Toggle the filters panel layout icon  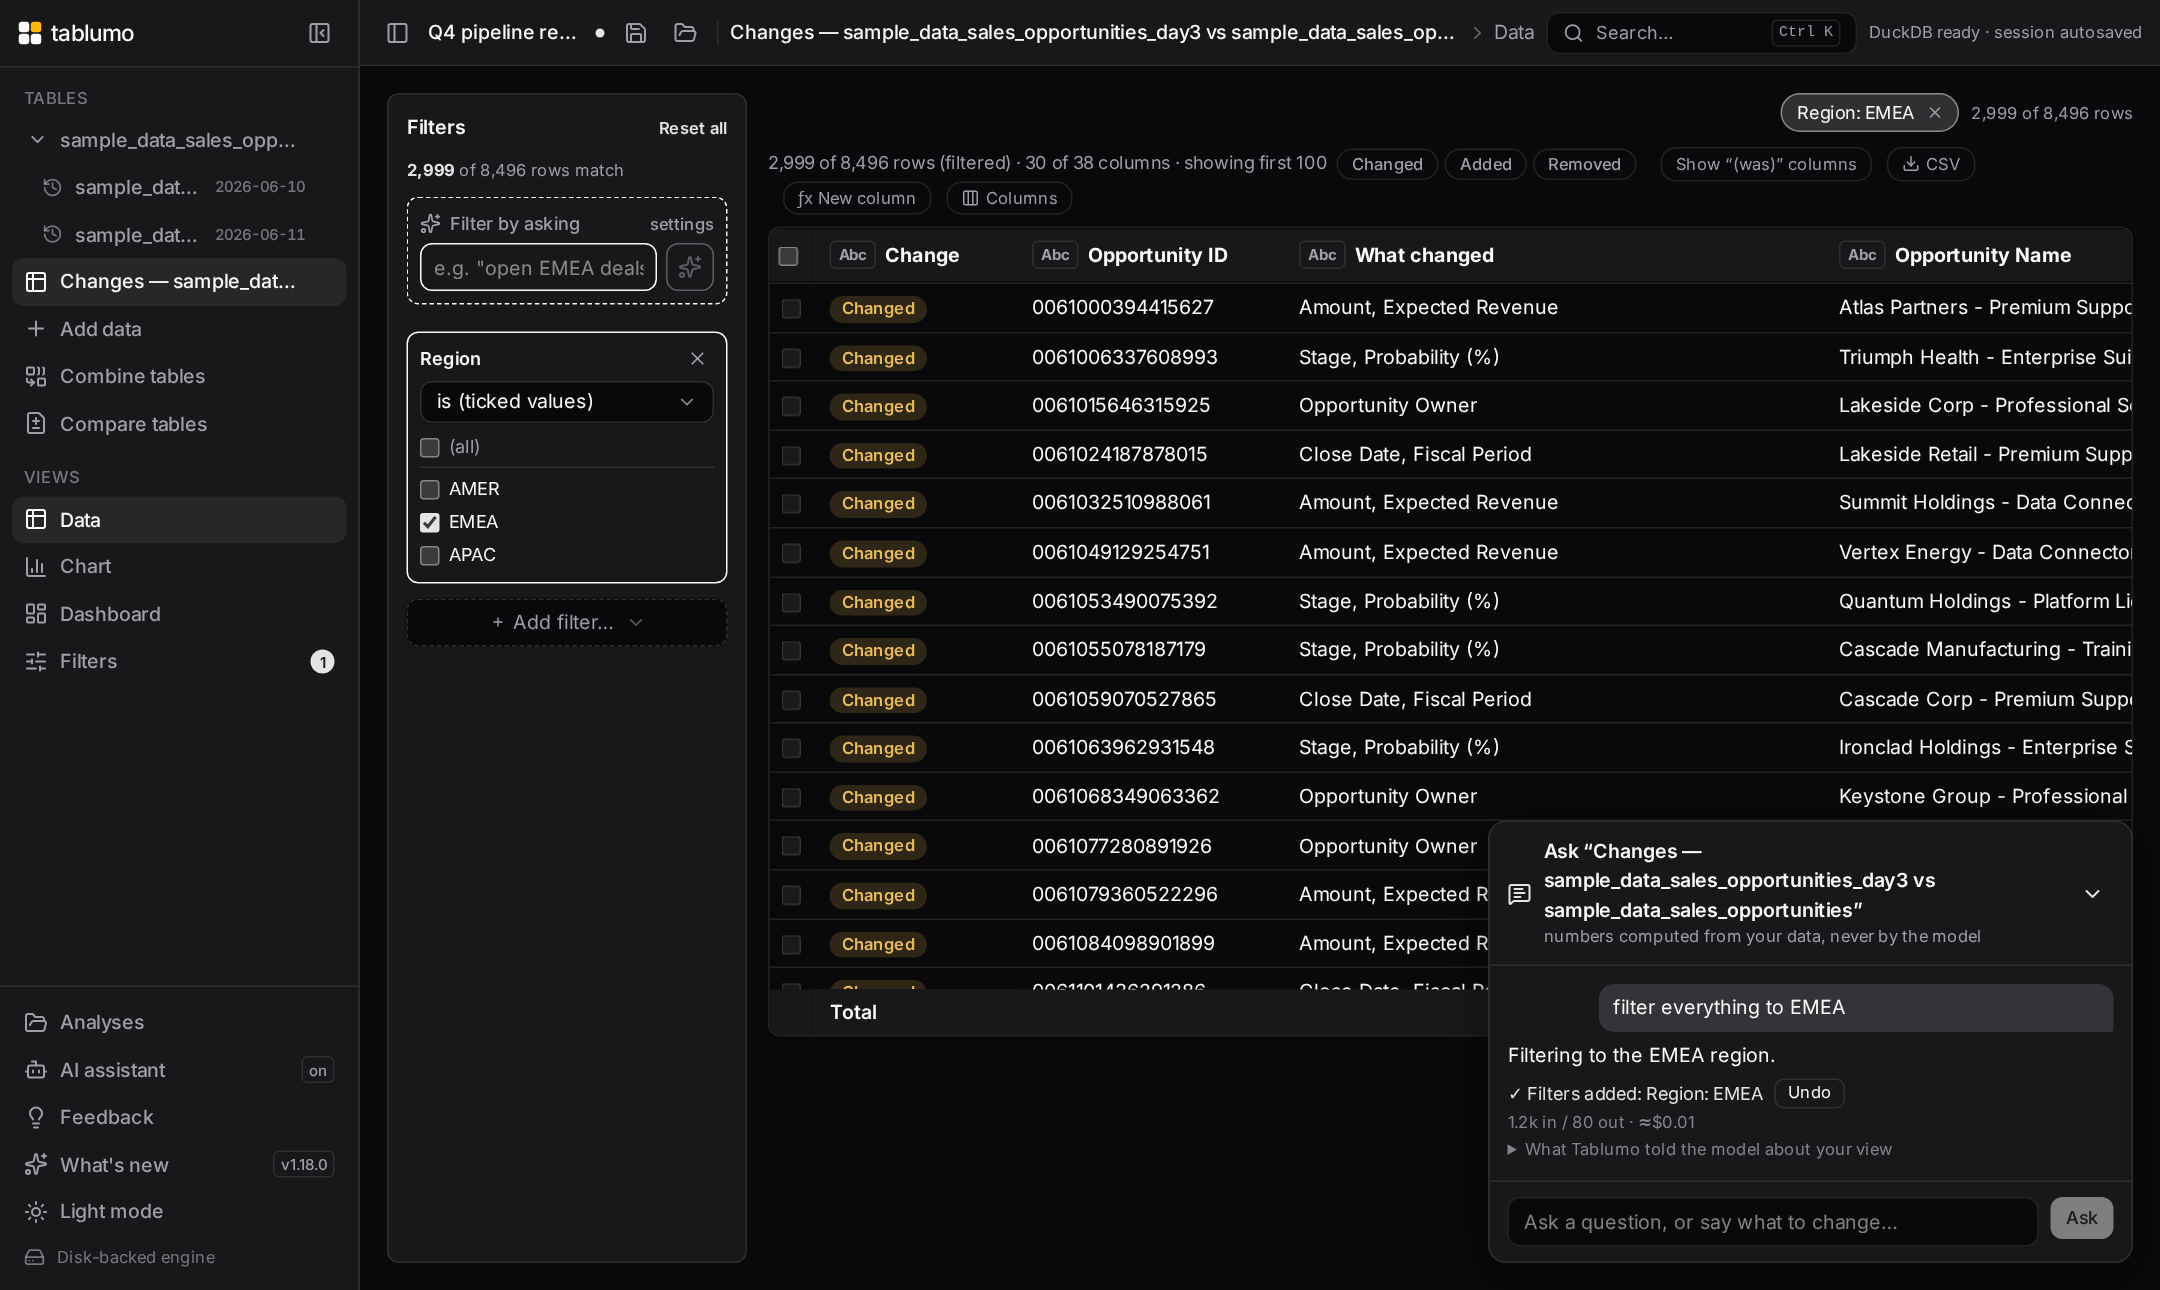click(397, 33)
